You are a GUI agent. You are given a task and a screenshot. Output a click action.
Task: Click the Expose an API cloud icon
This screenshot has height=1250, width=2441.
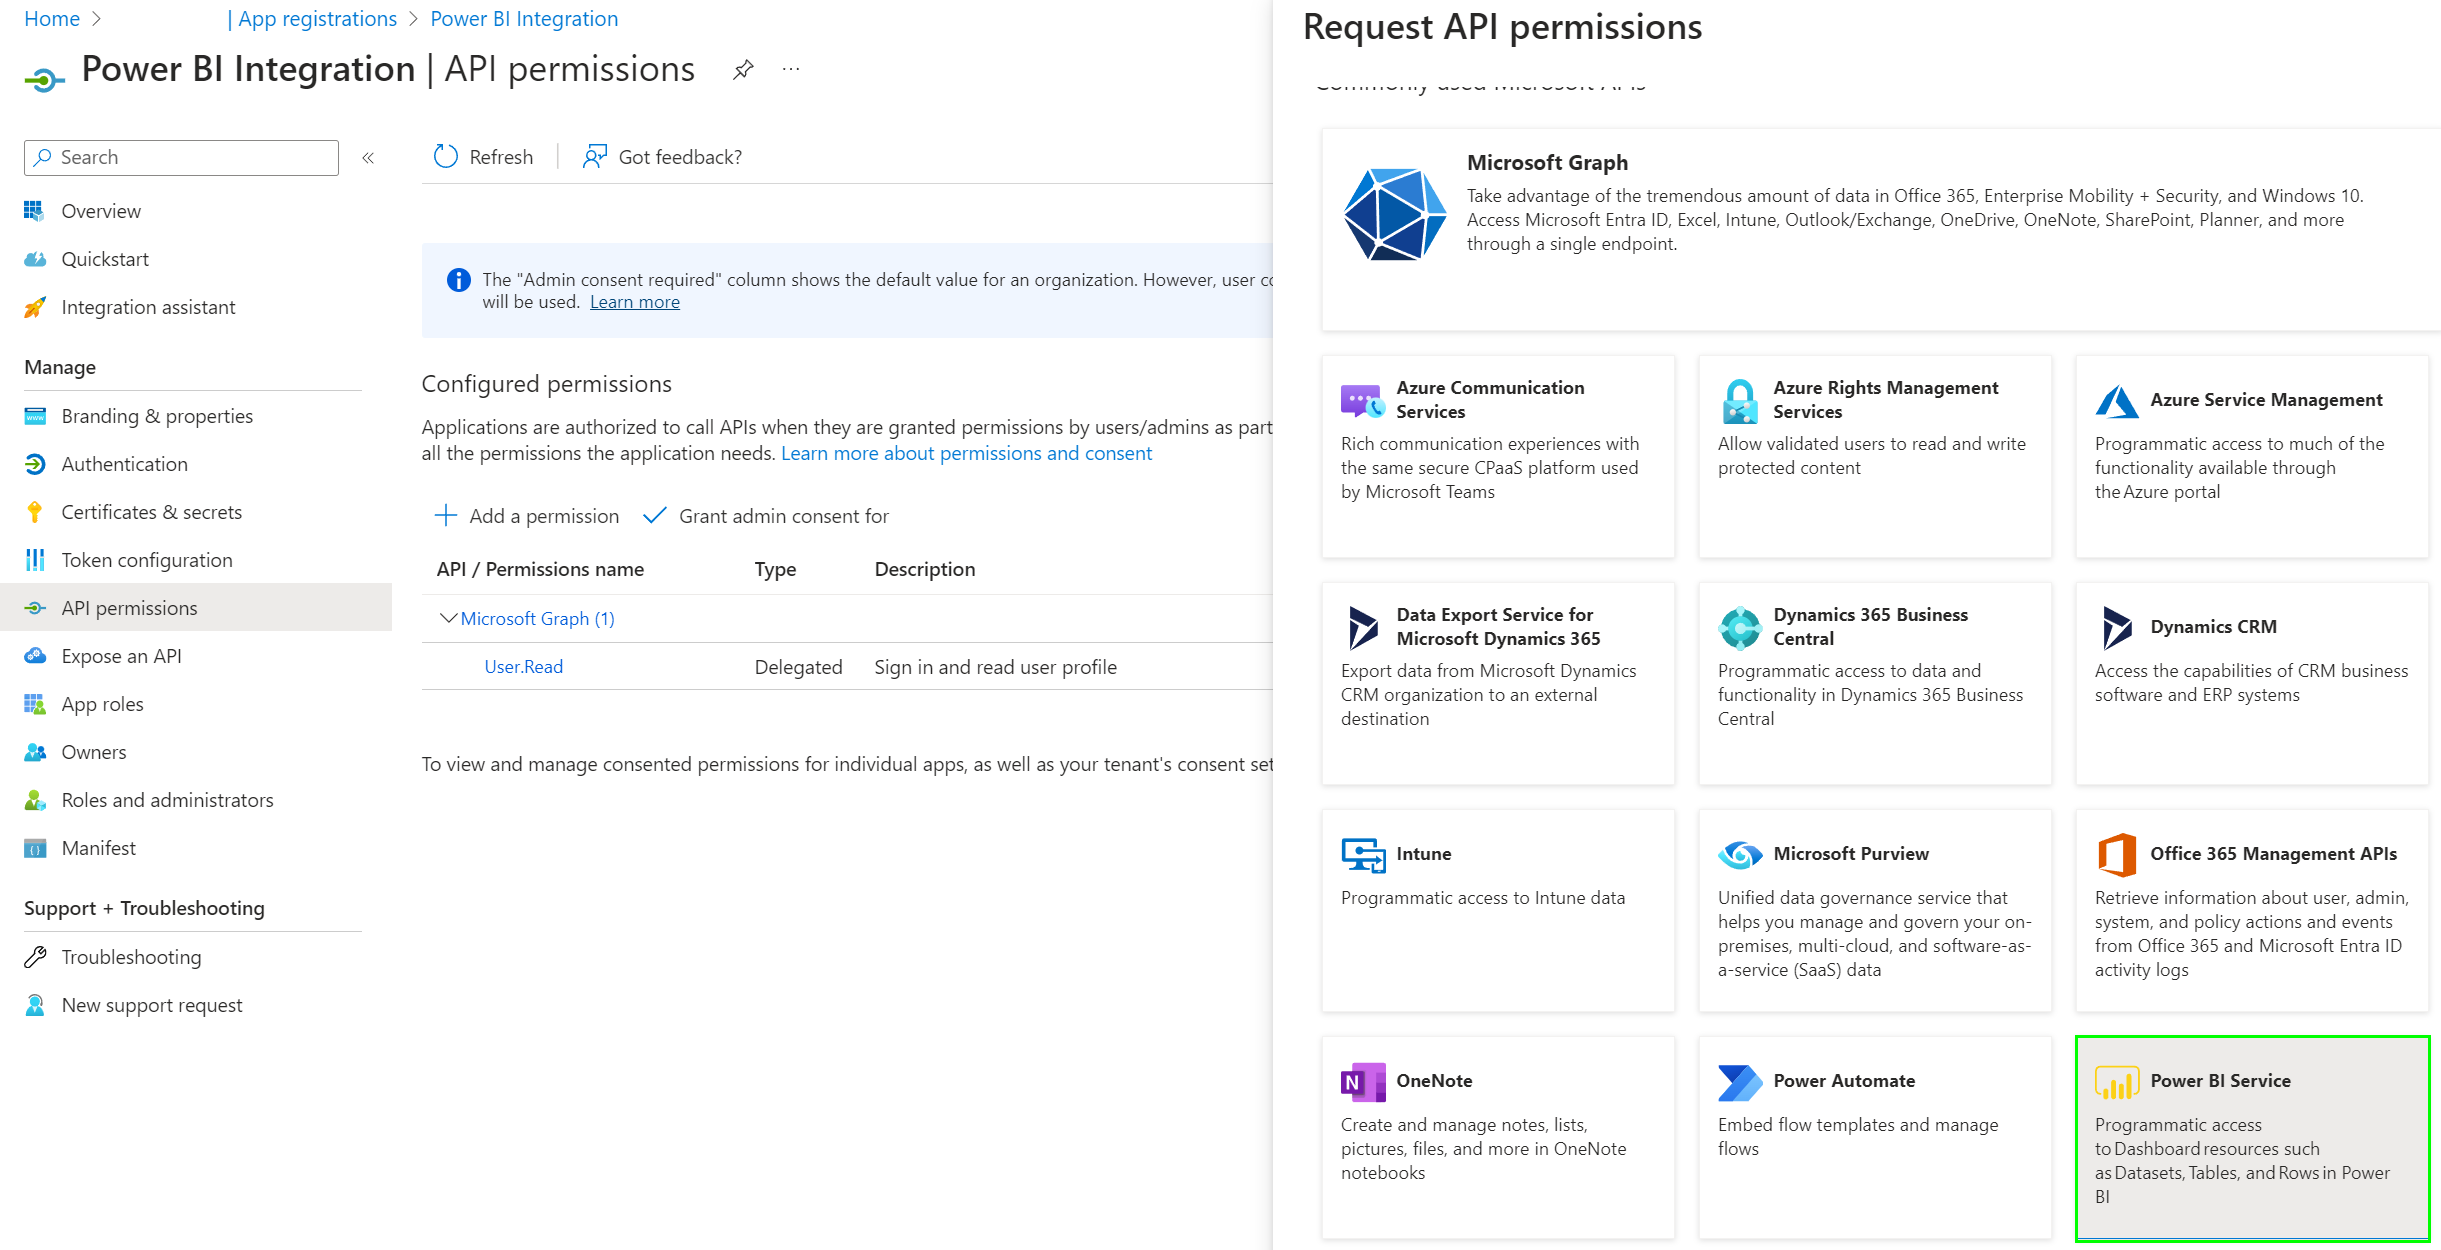(x=35, y=656)
